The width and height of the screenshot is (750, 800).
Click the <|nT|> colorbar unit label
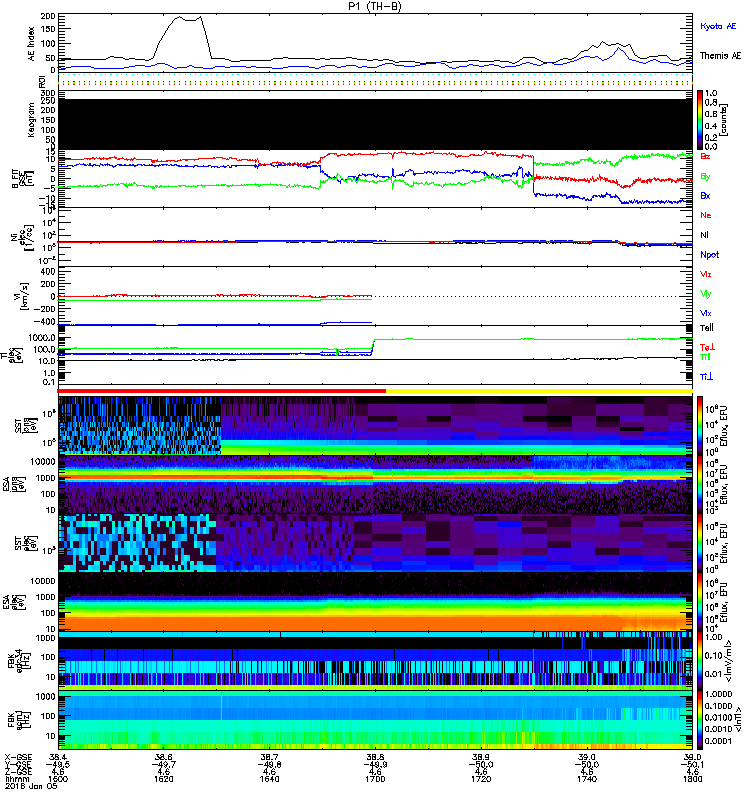click(x=737, y=720)
